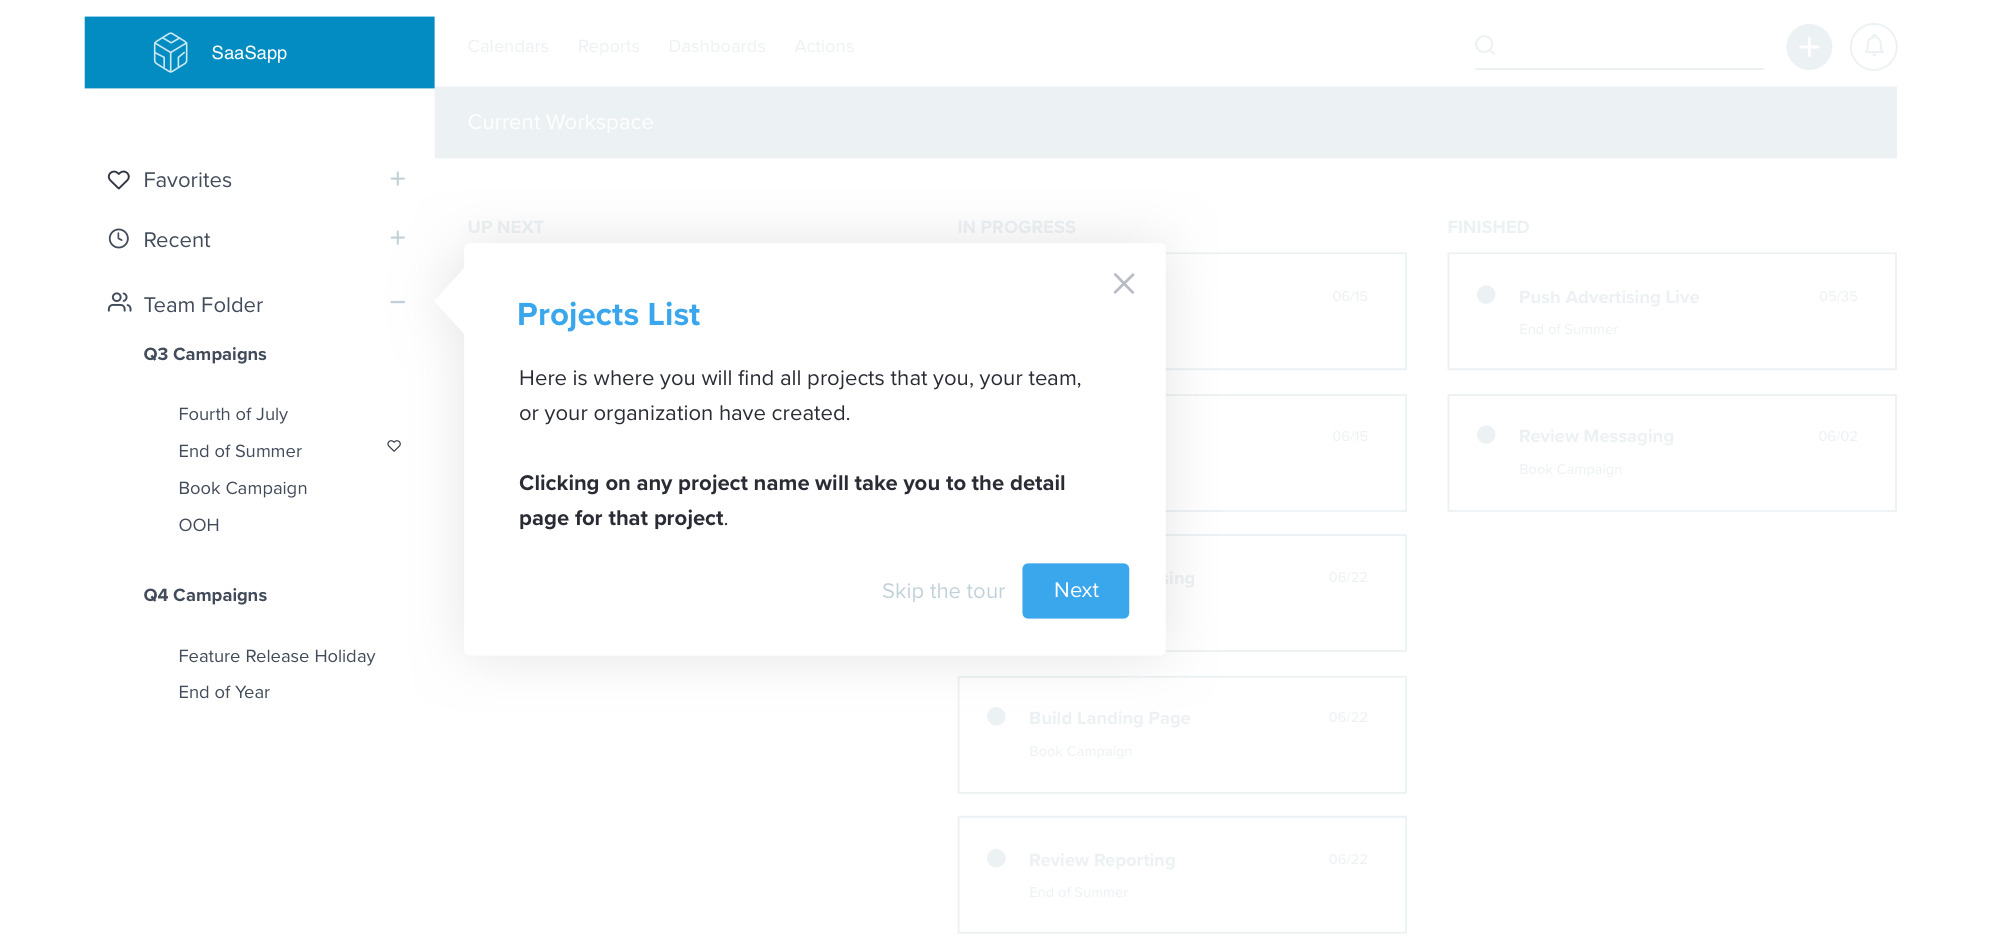Click the Next button in tour
This screenshot has height=948, width=2000.
coord(1075,591)
